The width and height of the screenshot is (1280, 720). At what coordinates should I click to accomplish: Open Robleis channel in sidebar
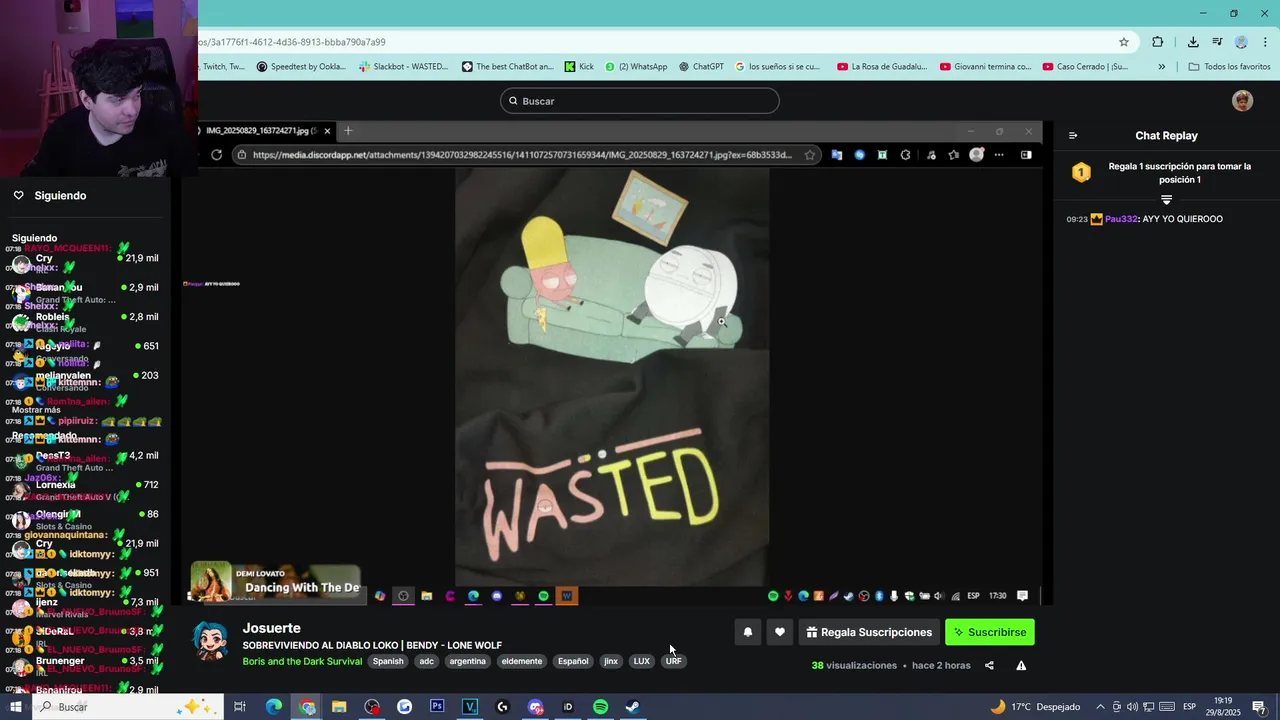point(85,322)
